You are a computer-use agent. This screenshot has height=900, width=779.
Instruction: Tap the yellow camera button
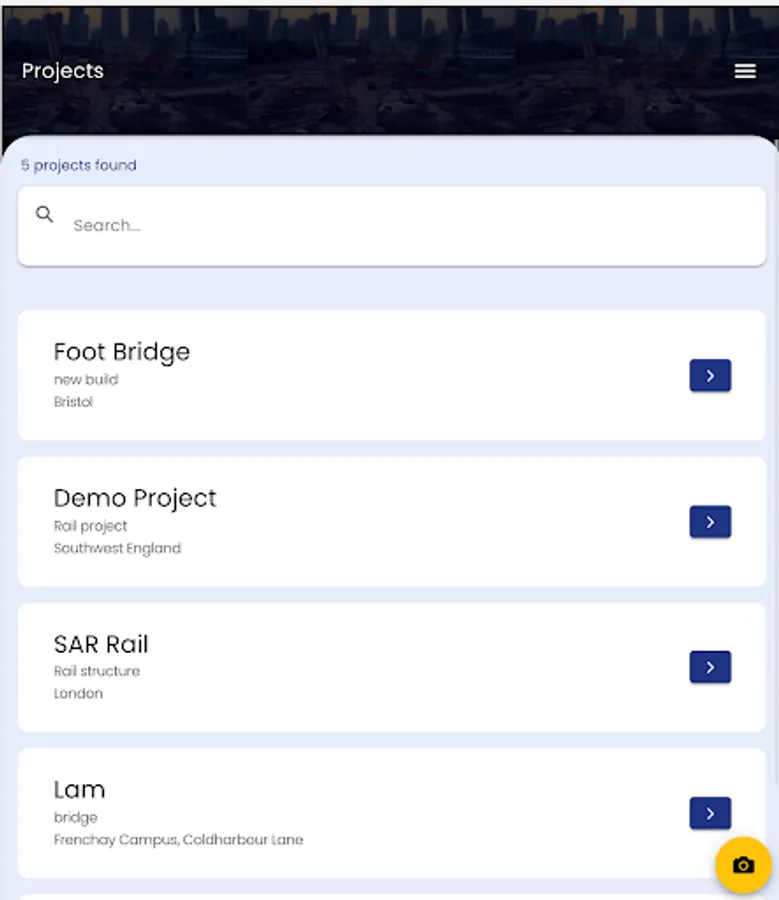pyautogui.click(x=743, y=865)
